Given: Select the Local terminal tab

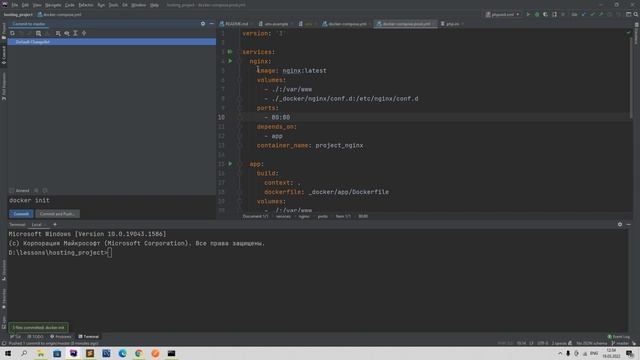Looking at the screenshot, I should [x=37, y=224].
